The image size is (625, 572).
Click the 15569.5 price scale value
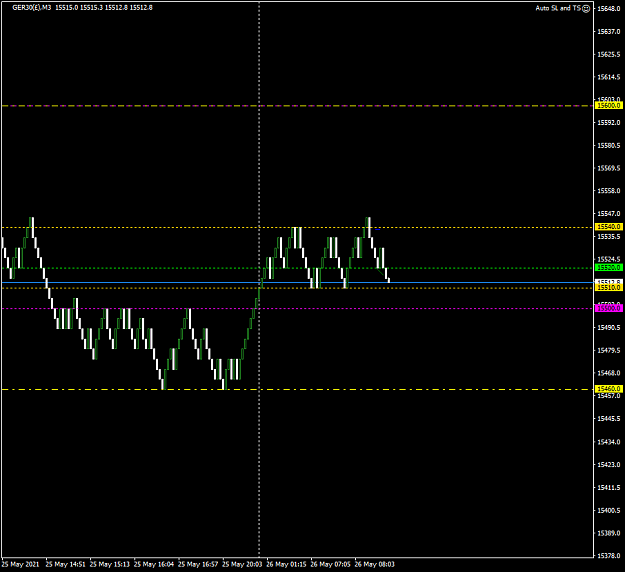click(609, 168)
